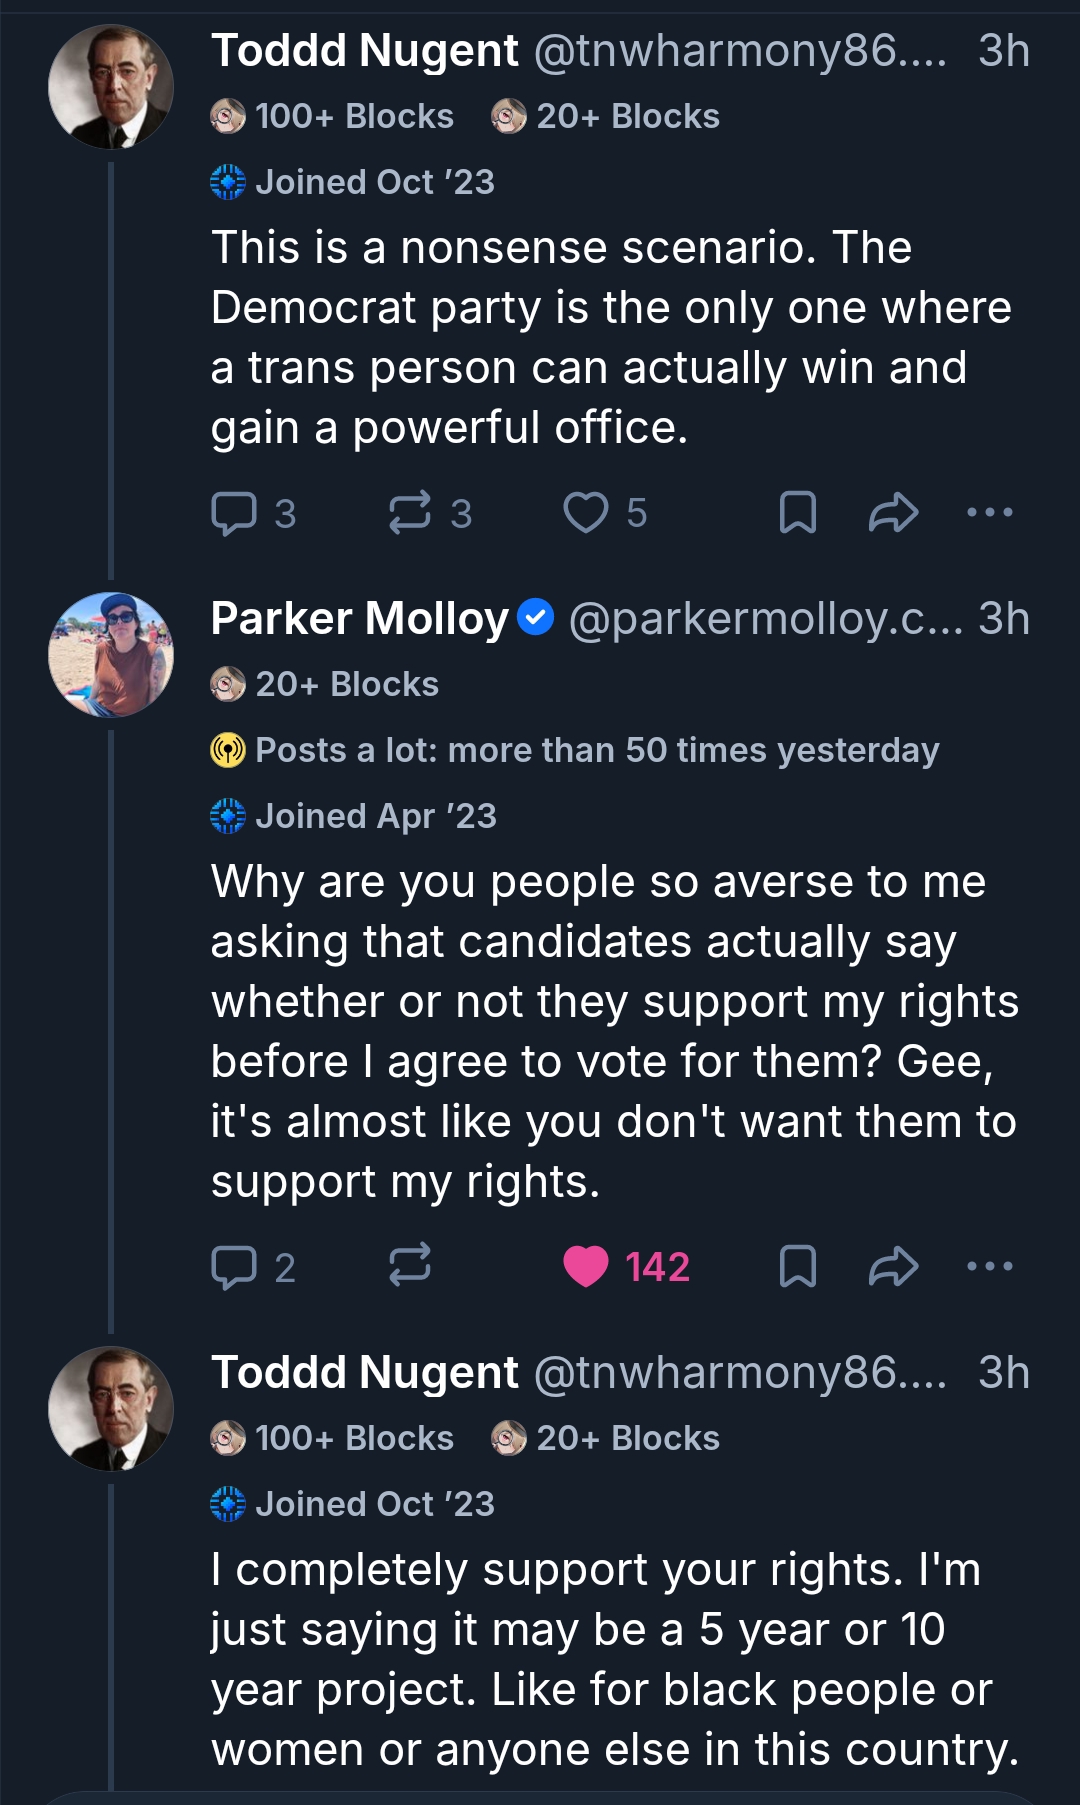1080x1805 pixels.
Task: Open Parker Molloy's profile avatar
Action: click(x=111, y=655)
